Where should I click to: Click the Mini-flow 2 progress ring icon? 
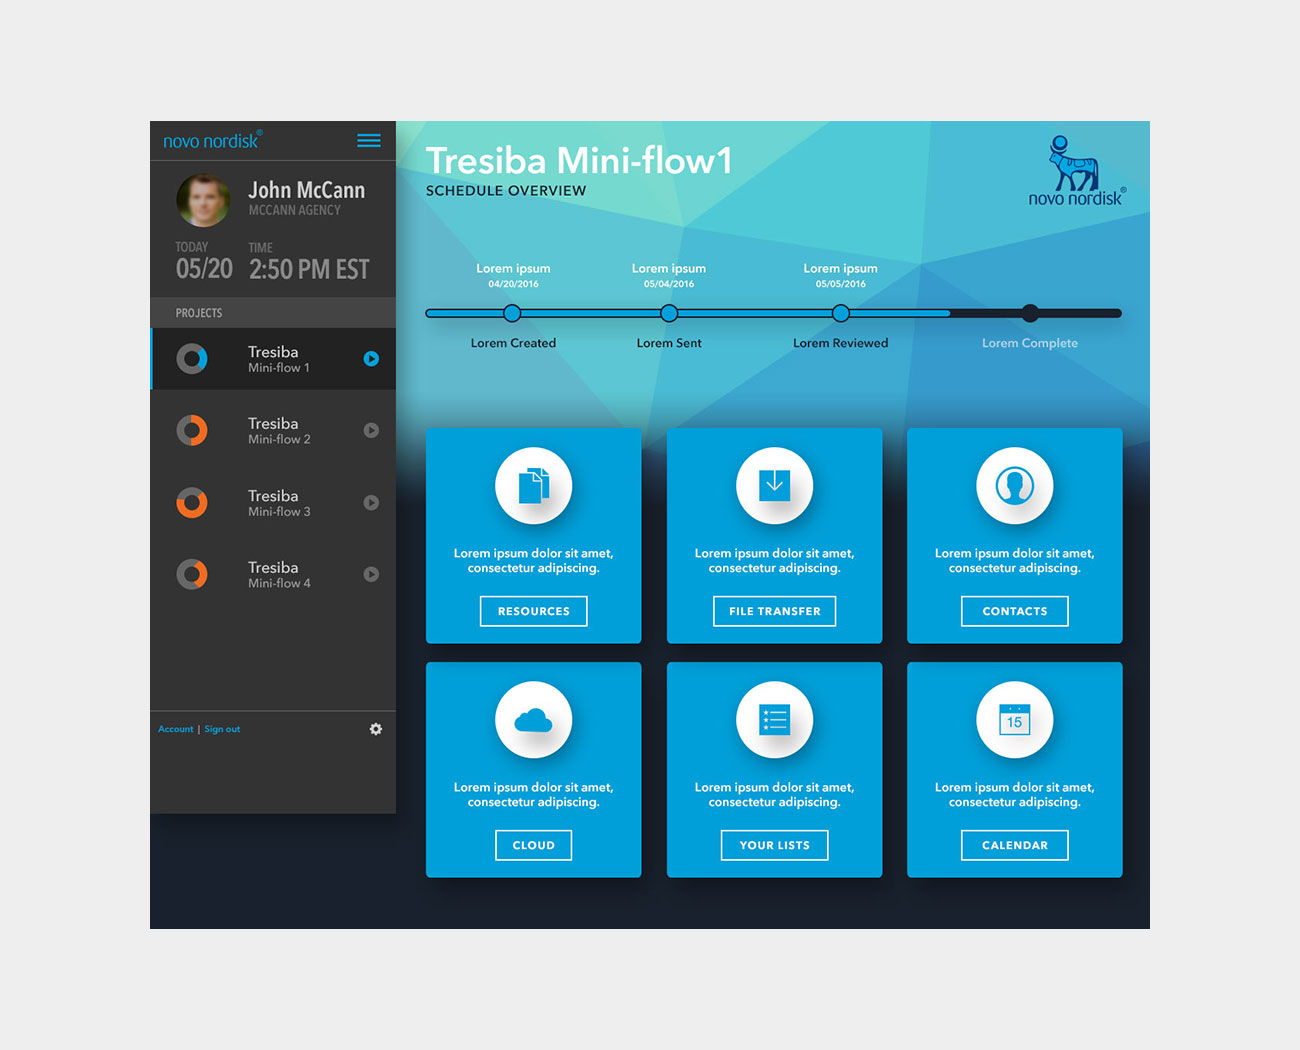tap(192, 430)
